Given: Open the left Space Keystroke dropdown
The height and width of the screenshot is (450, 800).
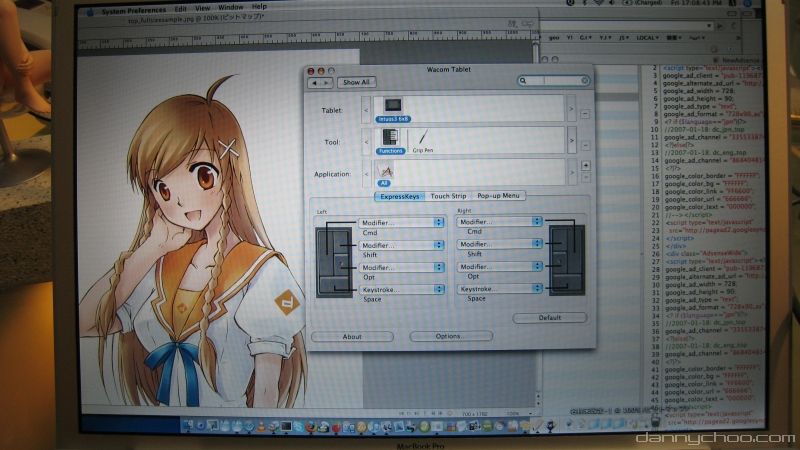Looking at the screenshot, I should pyautogui.click(x=400, y=289).
